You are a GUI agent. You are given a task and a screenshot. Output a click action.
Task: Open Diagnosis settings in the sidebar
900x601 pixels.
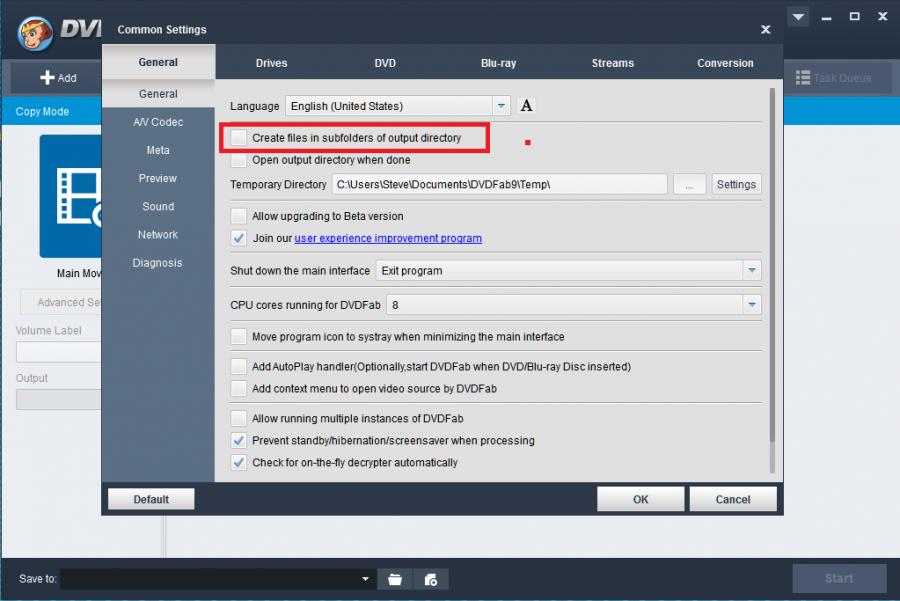(x=158, y=263)
